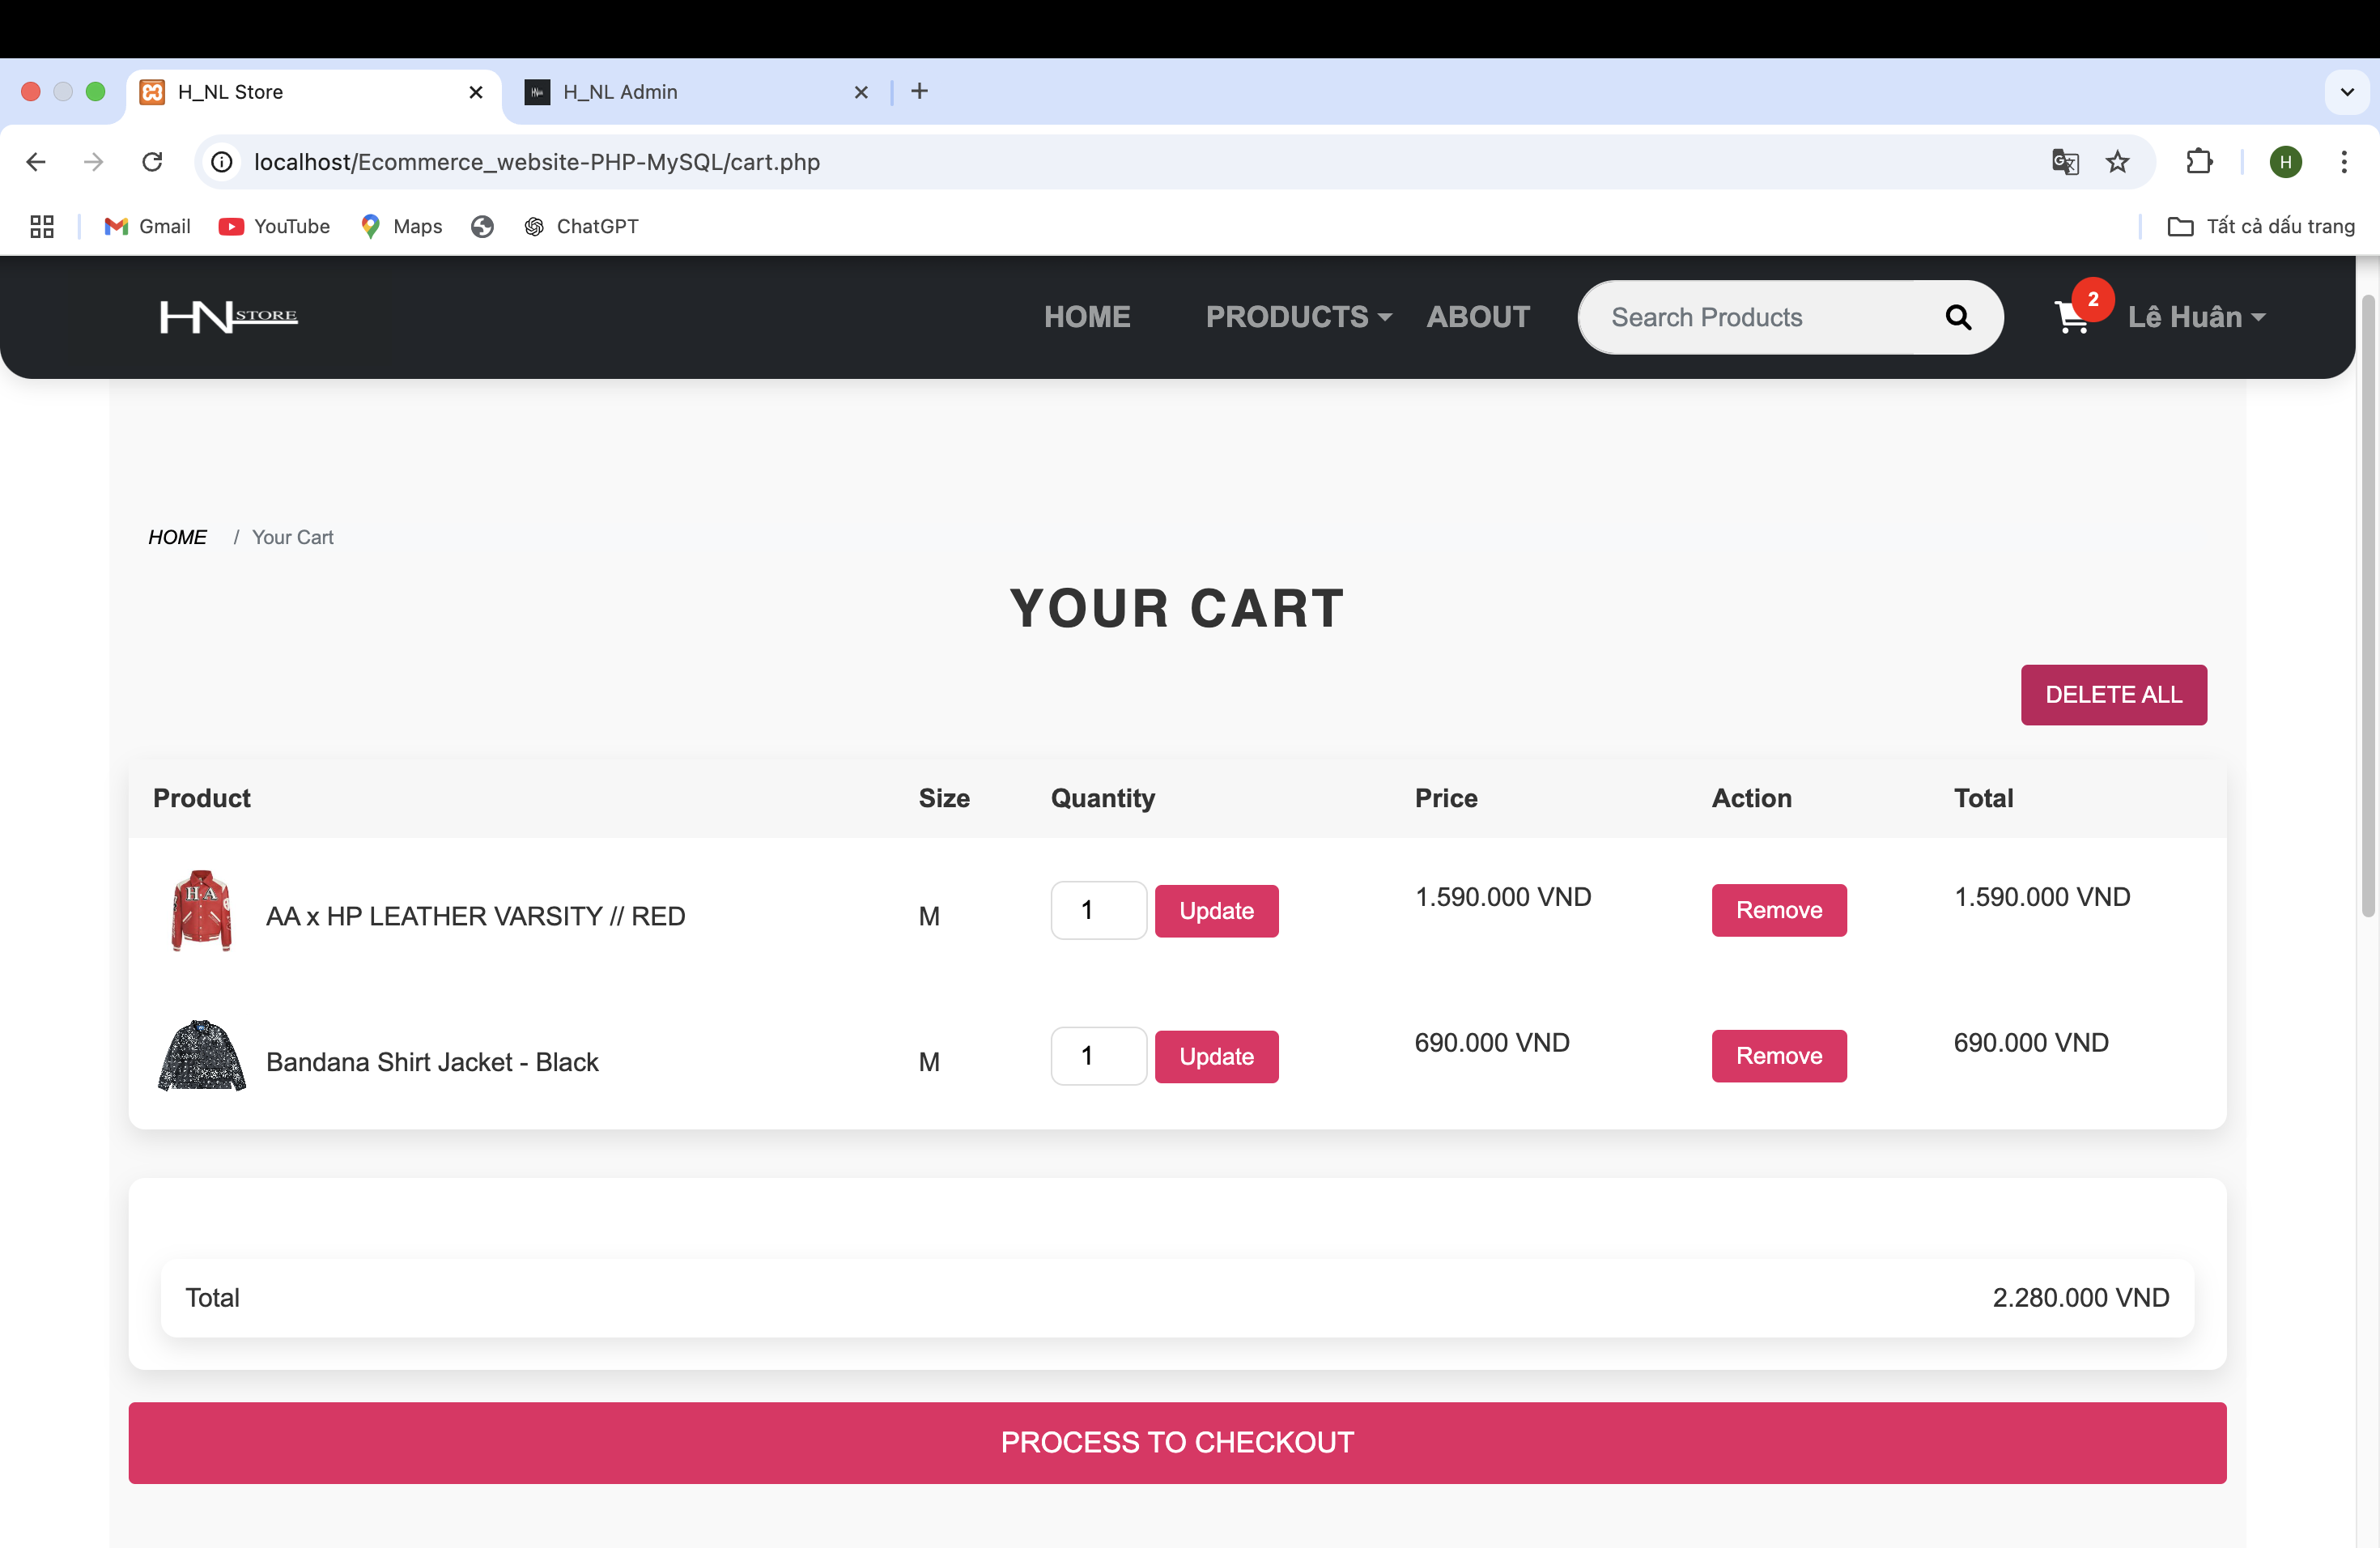Click the Remove button for Bandana Shirt Jacket

point(1778,1055)
